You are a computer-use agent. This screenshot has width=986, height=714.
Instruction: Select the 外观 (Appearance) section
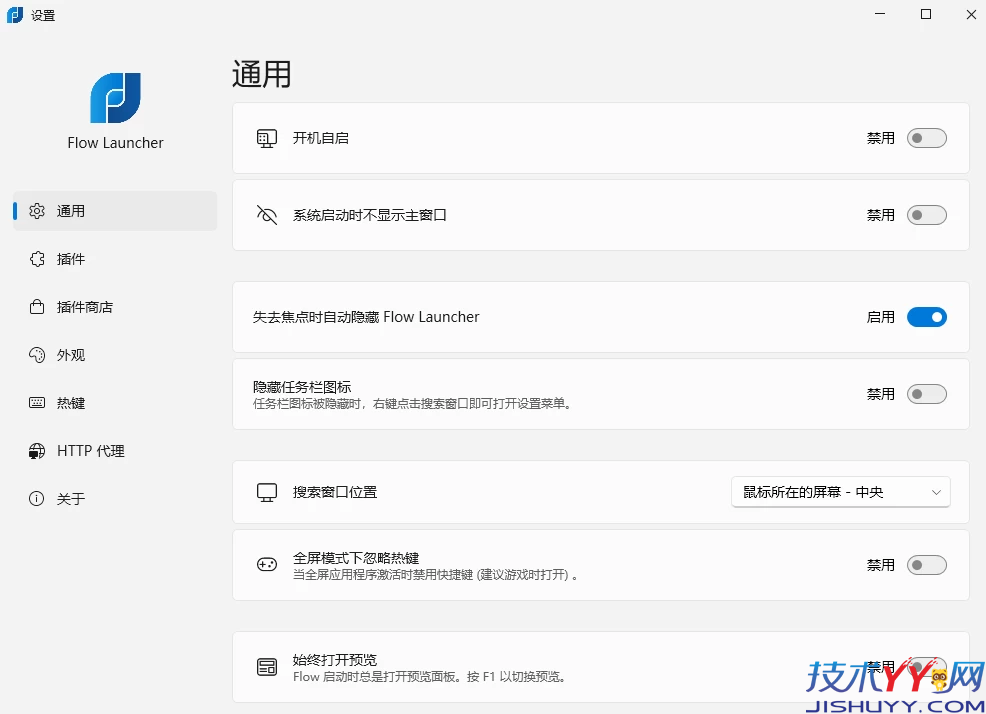(x=70, y=355)
